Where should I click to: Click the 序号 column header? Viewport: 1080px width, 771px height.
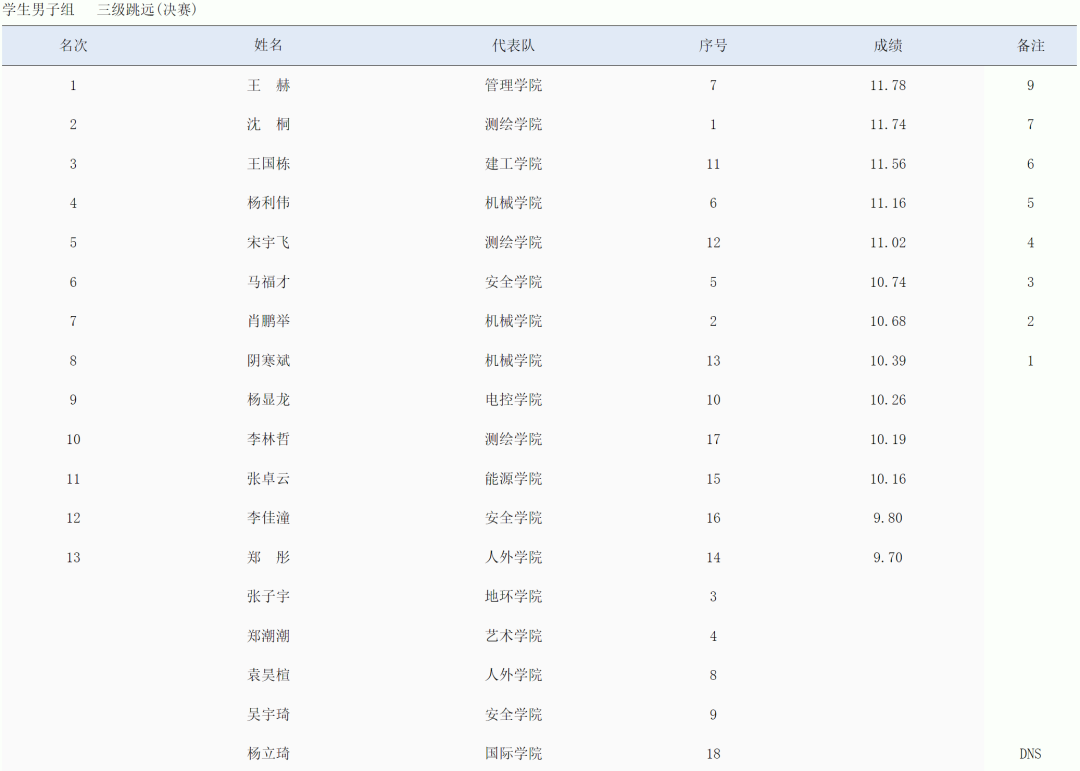click(713, 46)
